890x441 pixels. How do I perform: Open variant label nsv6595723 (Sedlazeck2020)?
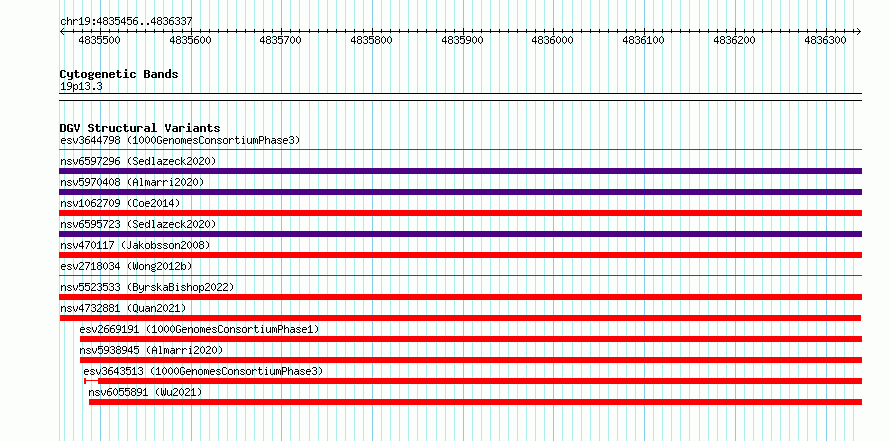pos(138,224)
